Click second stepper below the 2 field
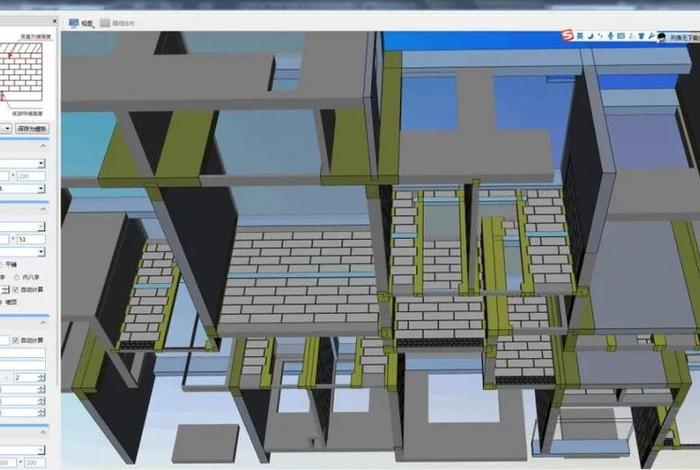 42,389
